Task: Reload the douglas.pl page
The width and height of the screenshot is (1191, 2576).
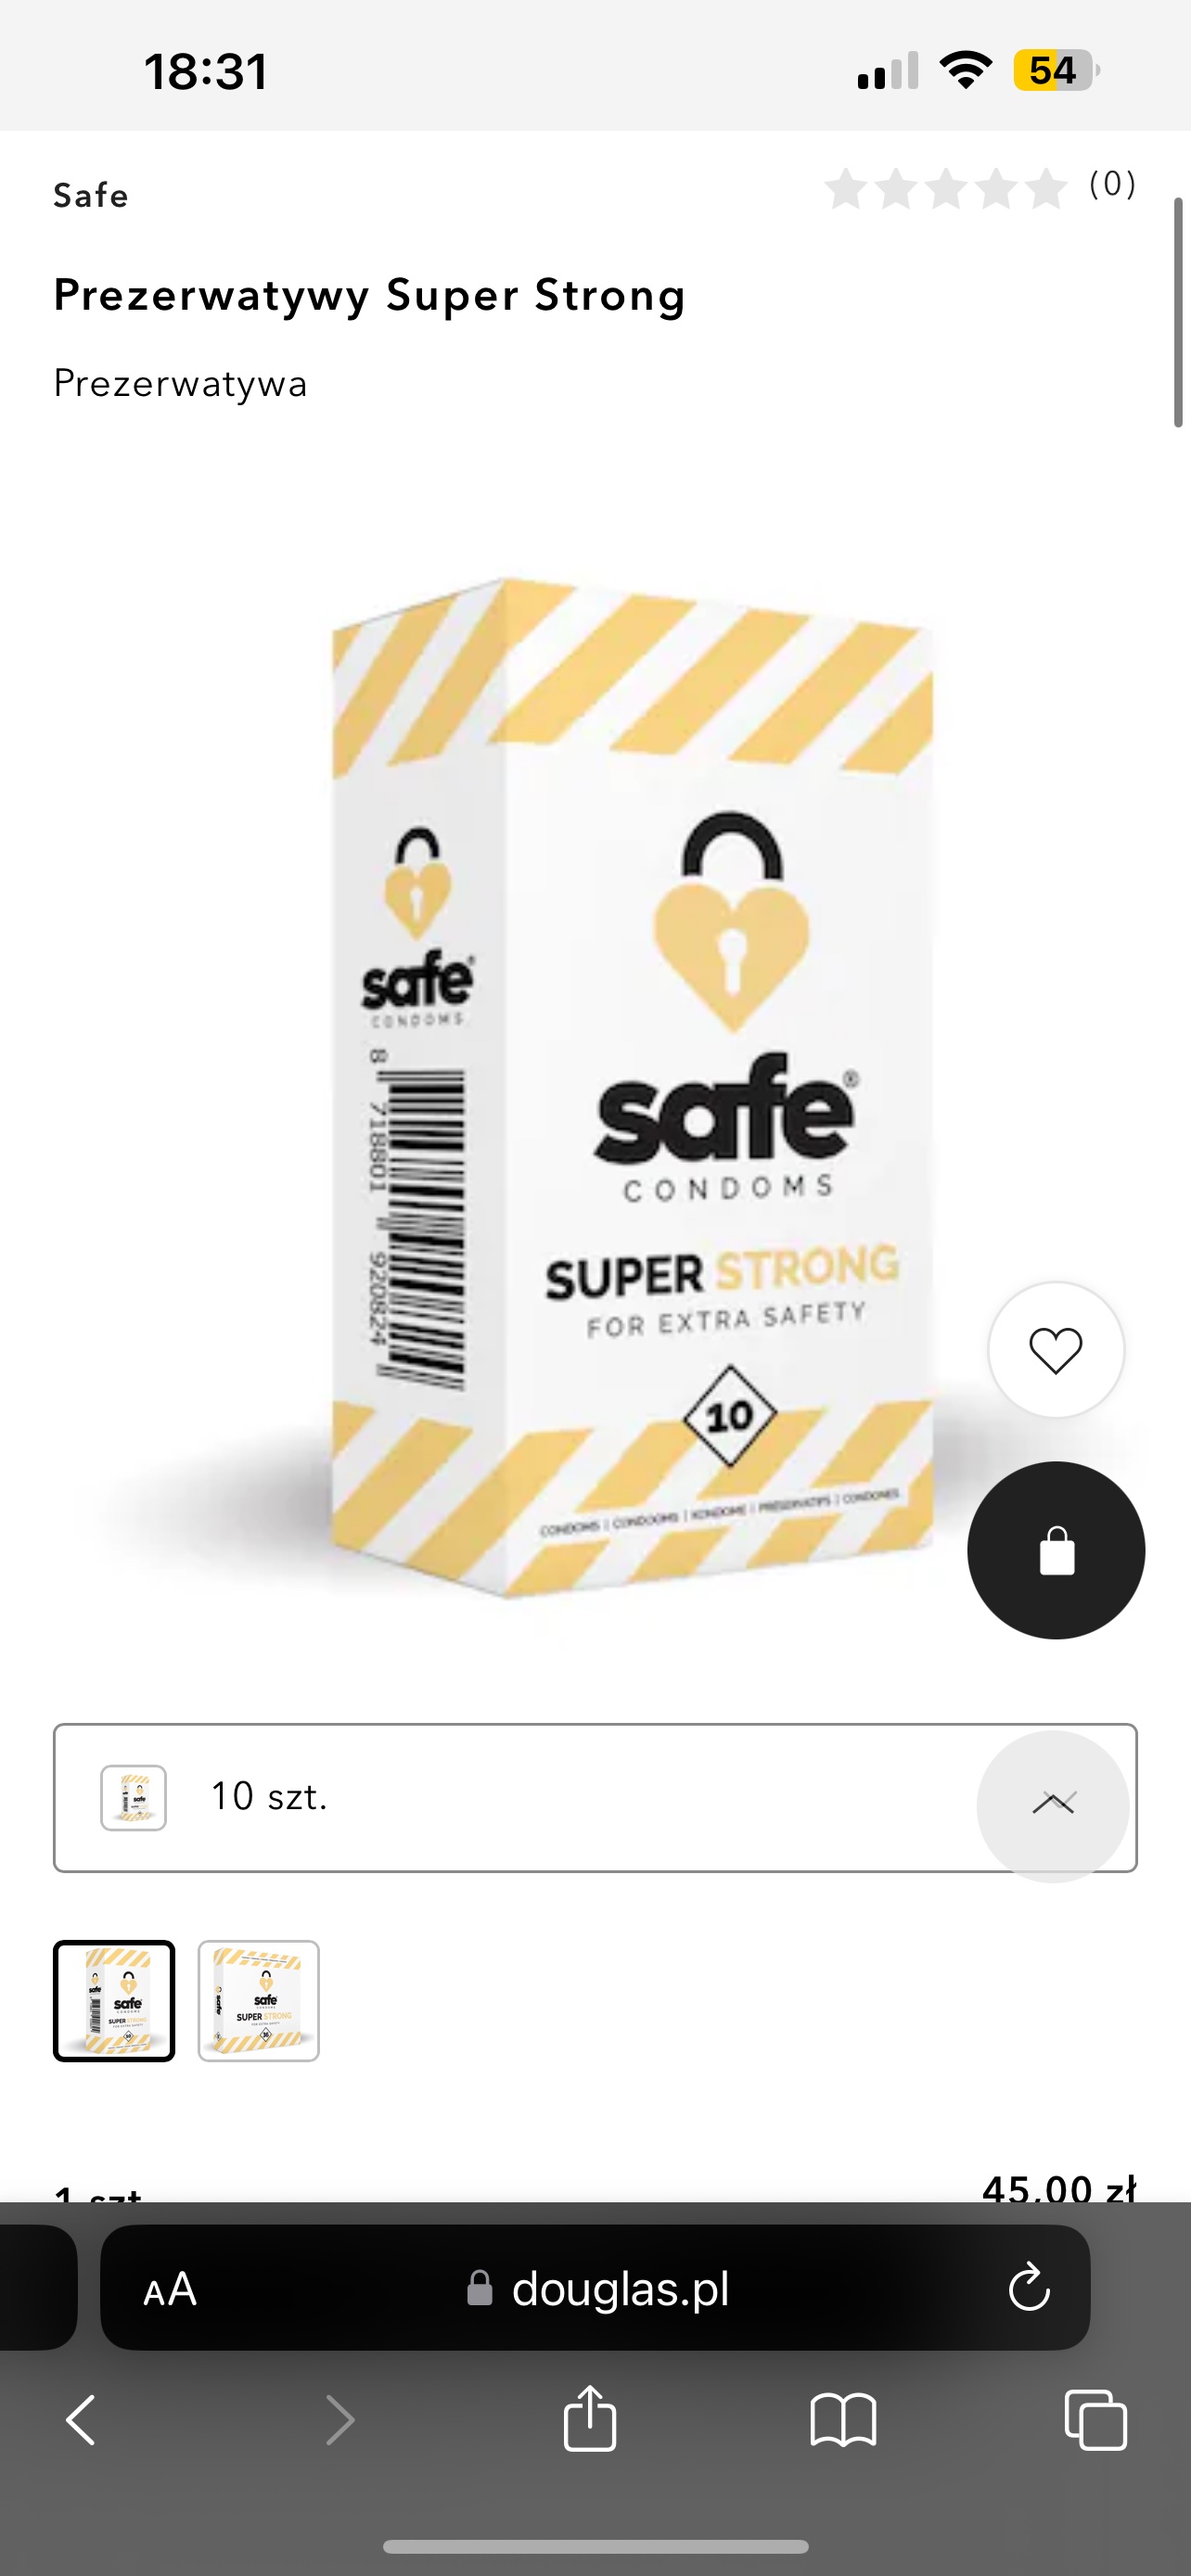Action: (1029, 2288)
